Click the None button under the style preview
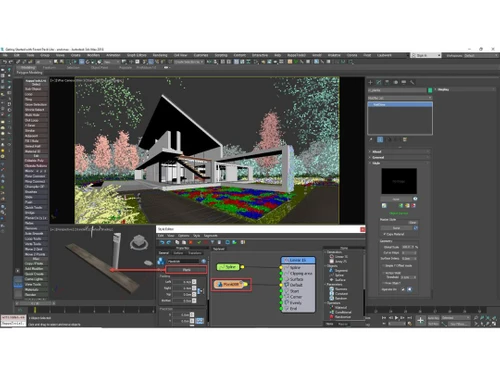 [396, 199]
